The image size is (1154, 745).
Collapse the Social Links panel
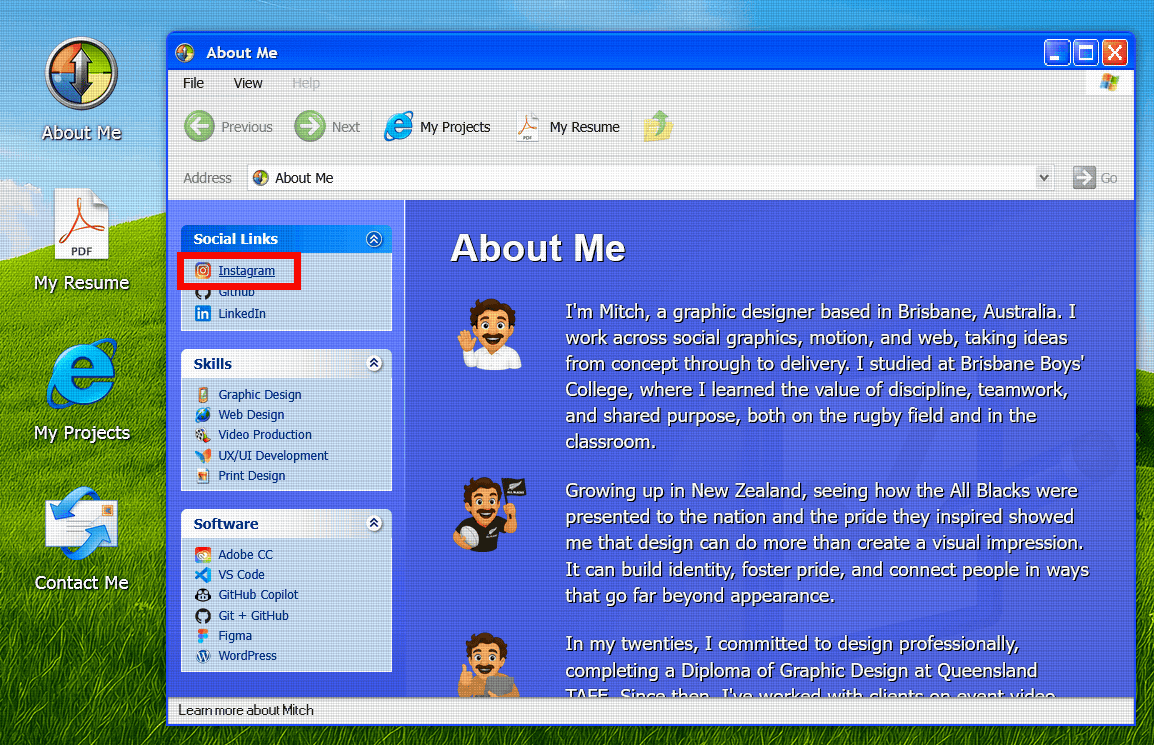374,239
